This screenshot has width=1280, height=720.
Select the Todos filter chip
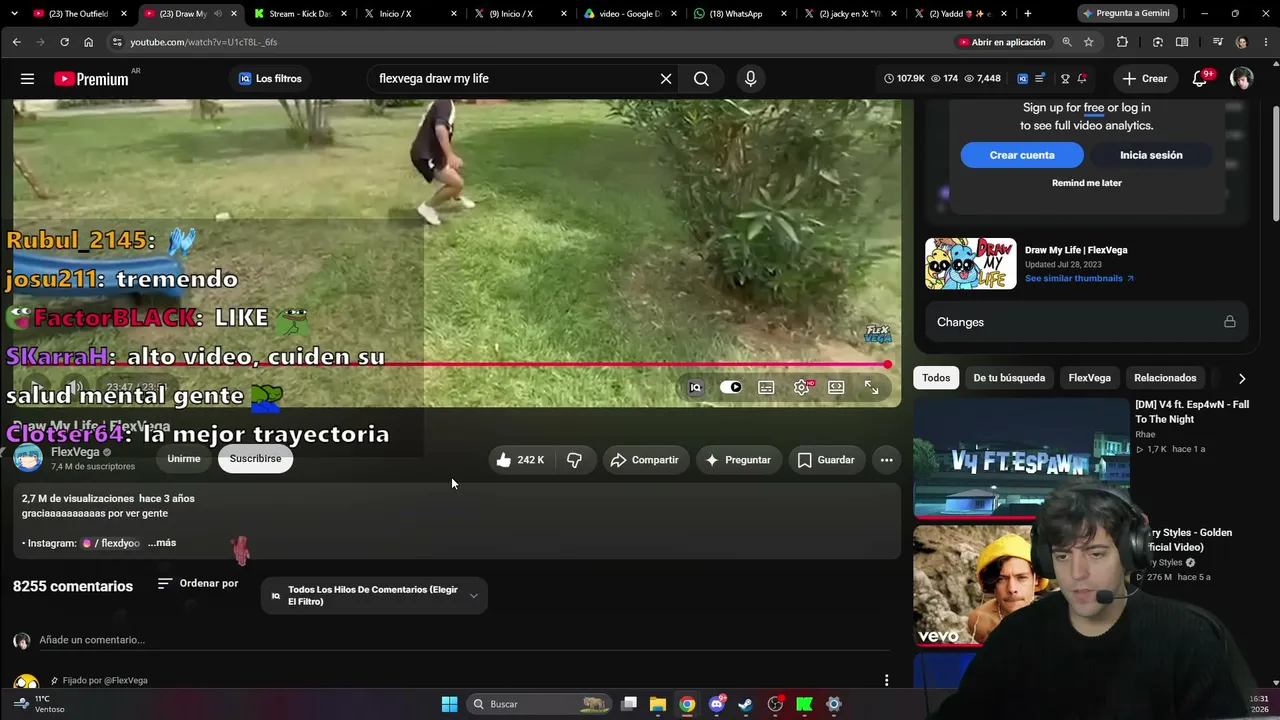pyautogui.click(x=936, y=378)
